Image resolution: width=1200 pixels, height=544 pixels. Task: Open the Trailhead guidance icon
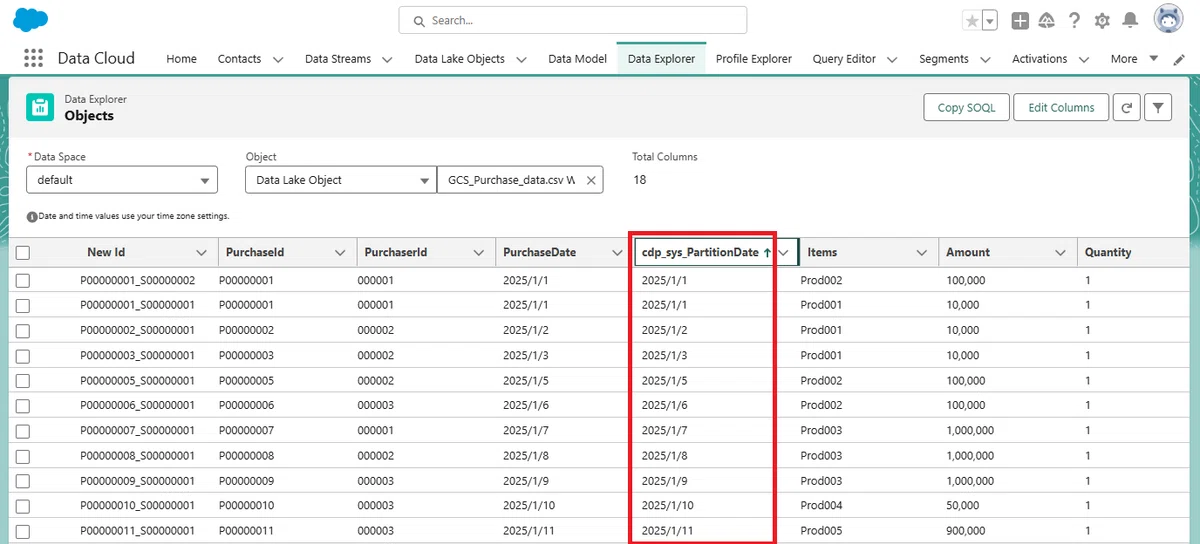(x=1047, y=20)
